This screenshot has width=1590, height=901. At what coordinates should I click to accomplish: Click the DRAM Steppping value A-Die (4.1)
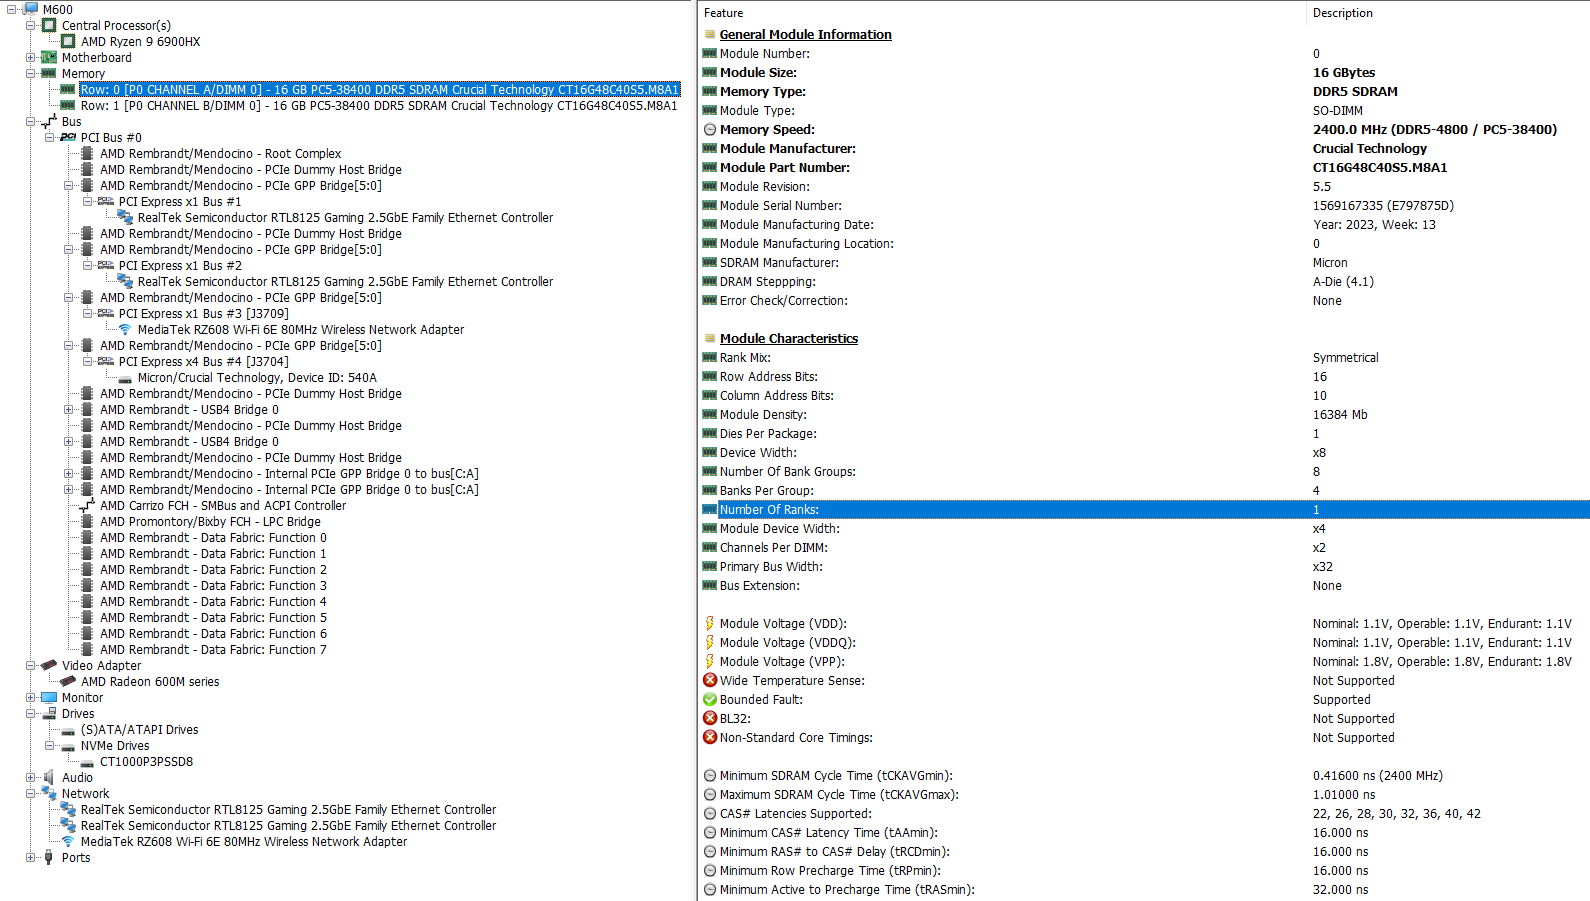coord(1343,281)
